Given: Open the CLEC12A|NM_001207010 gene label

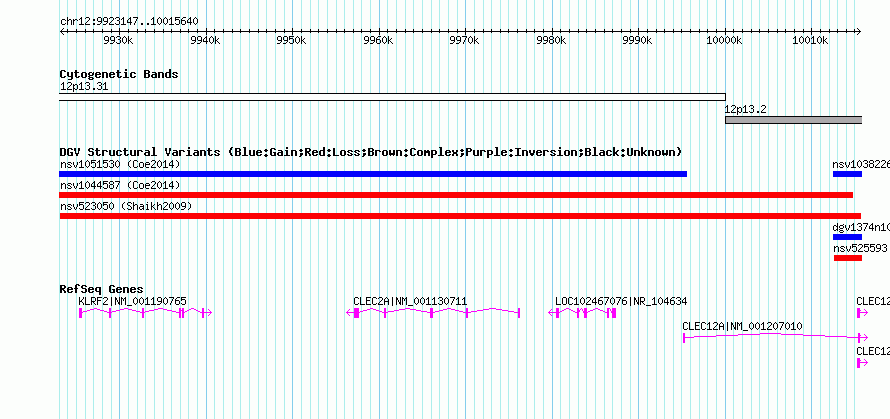Looking at the screenshot, I should click(x=742, y=326).
